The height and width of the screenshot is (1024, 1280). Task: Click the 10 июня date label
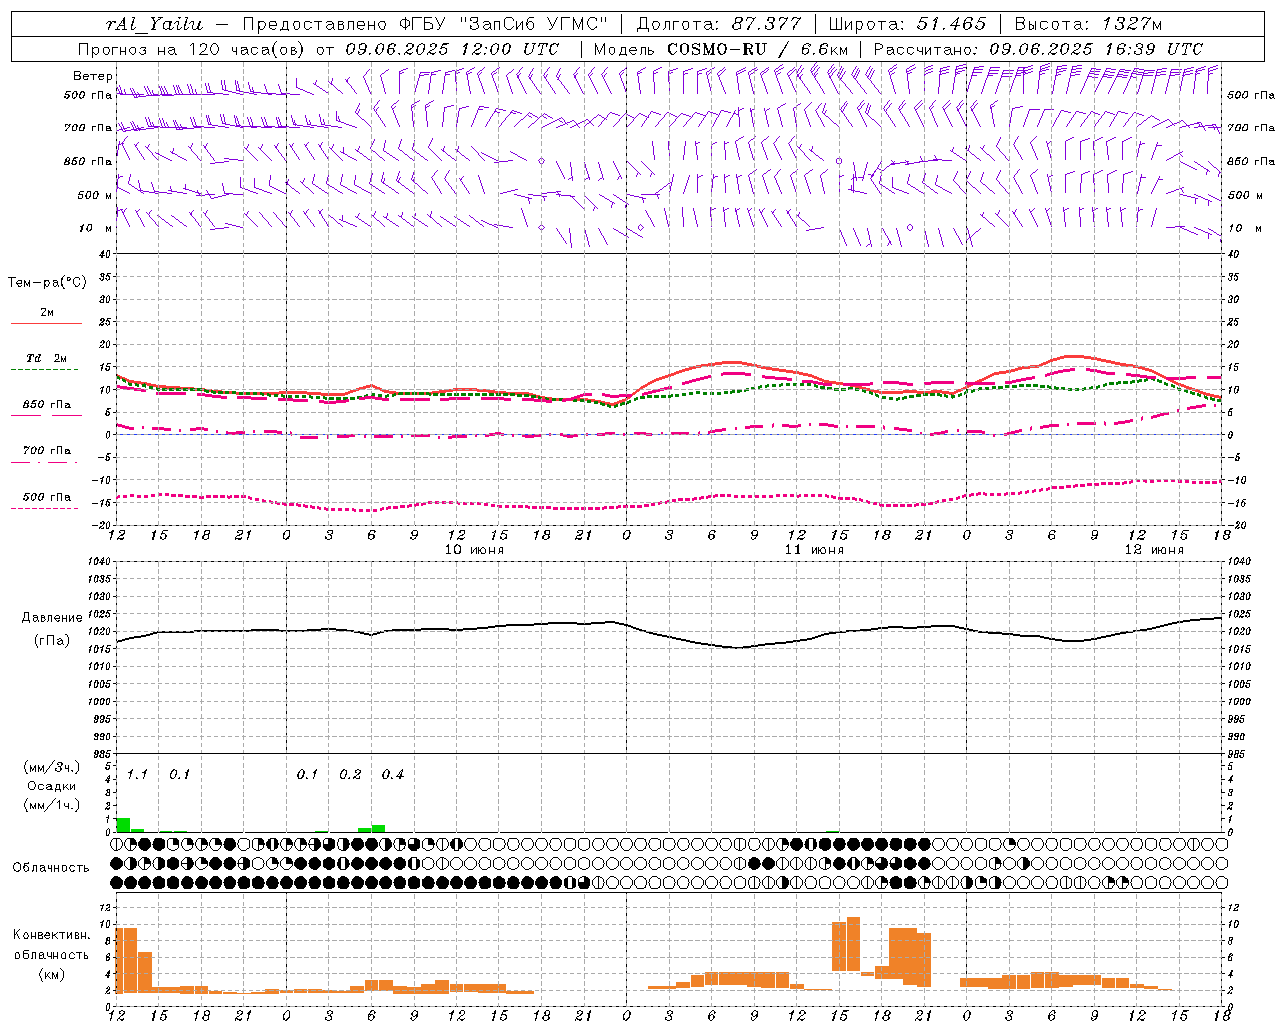click(x=474, y=550)
